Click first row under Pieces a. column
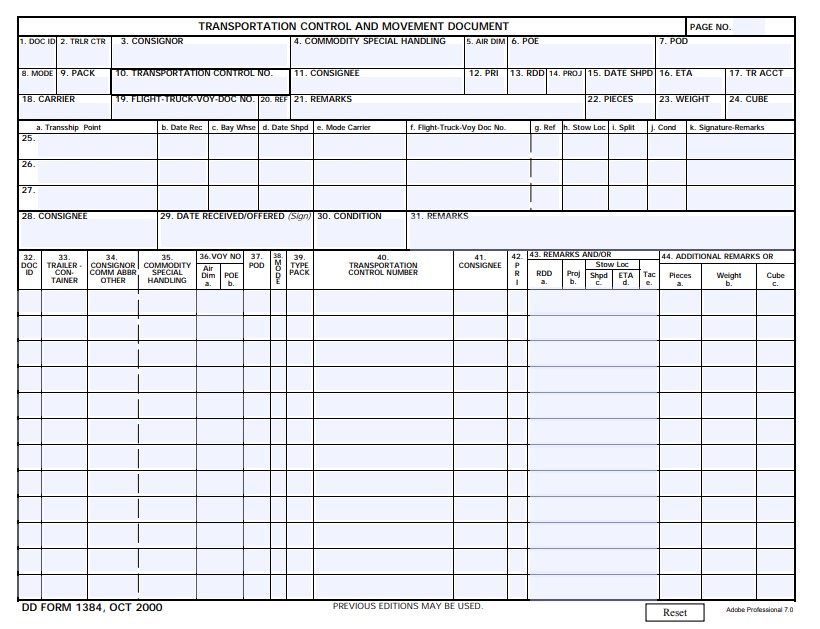 point(680,302)
